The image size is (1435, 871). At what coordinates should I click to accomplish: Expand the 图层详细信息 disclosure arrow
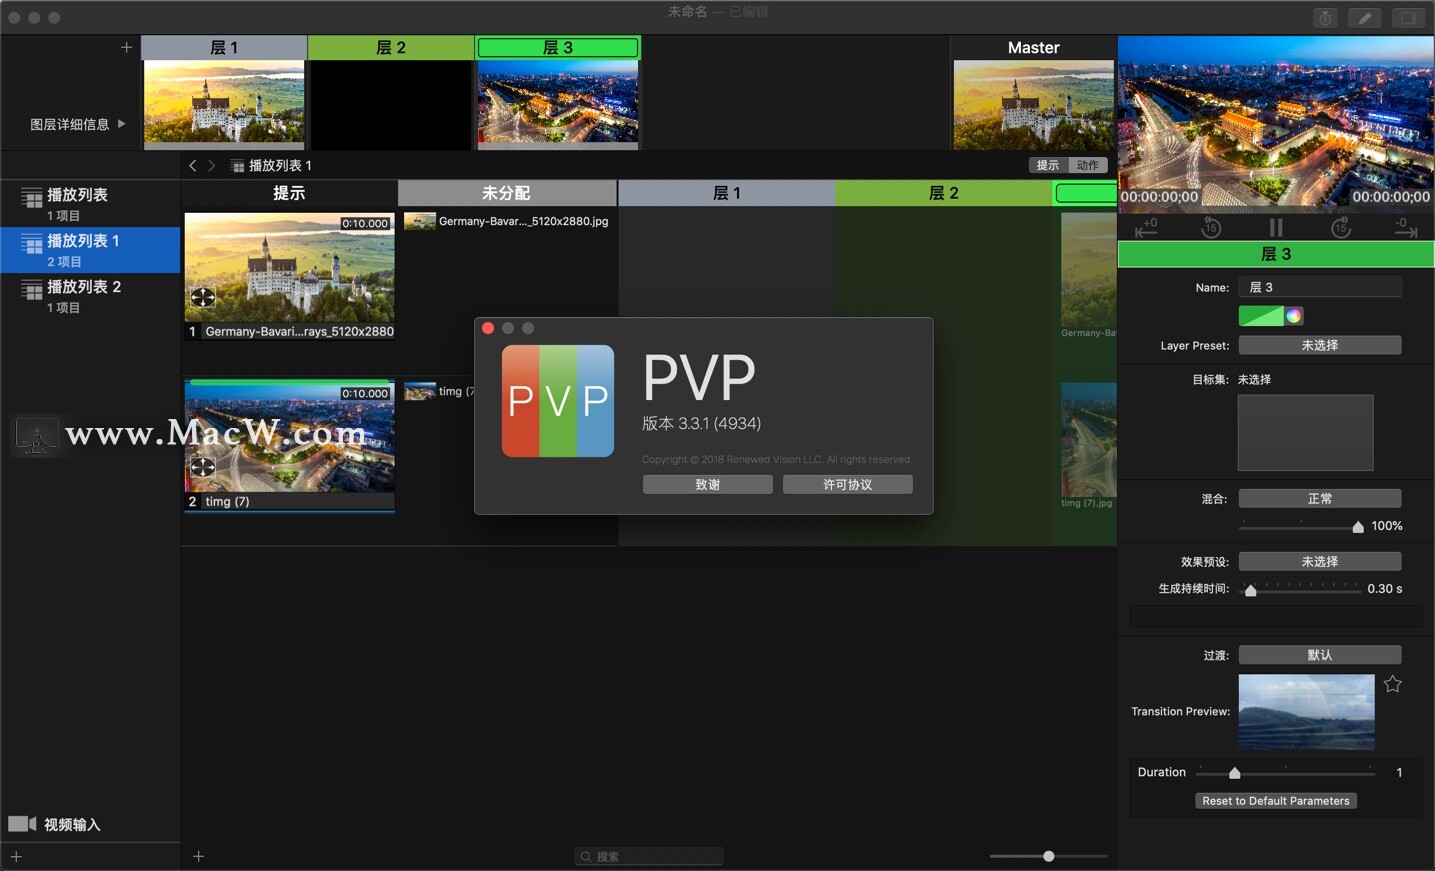coord(119,124)
